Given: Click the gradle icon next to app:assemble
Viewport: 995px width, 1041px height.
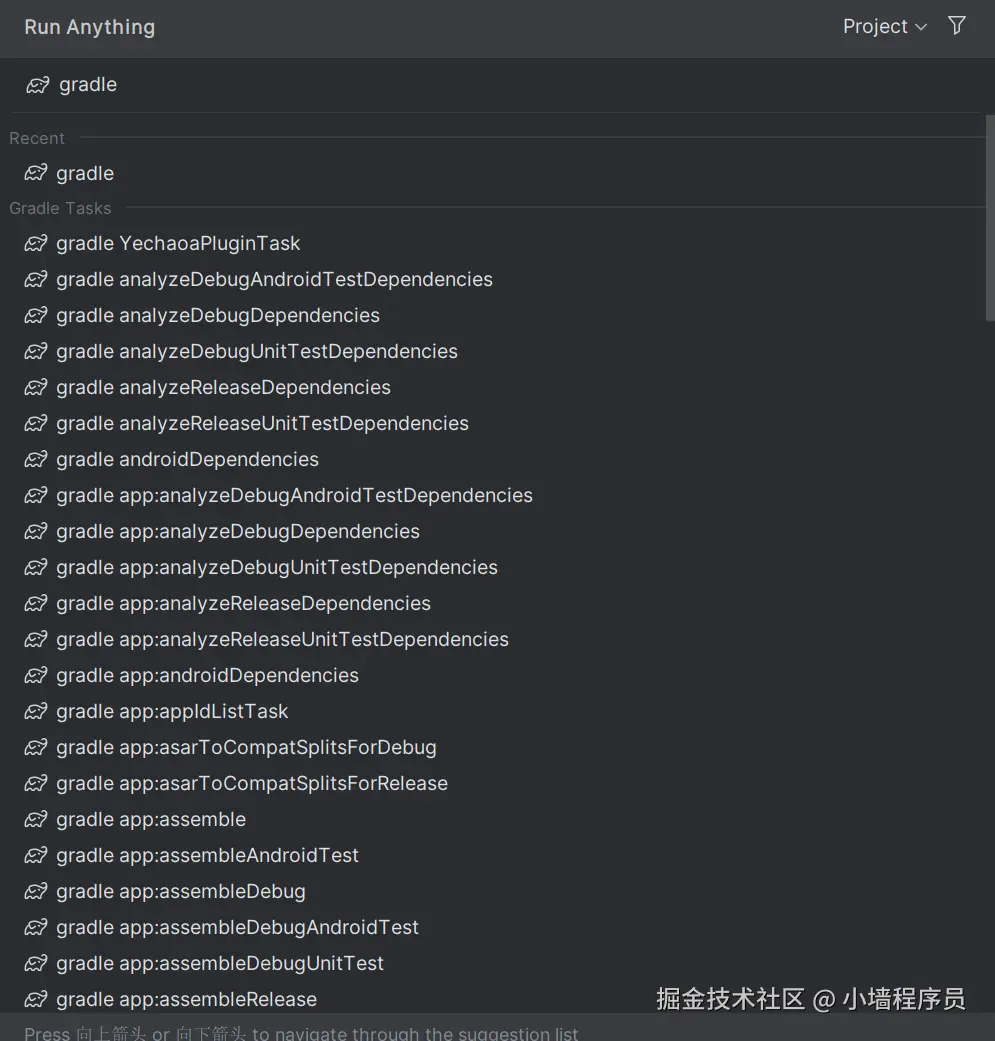Looking at the screenshot, I should point(35,819).
